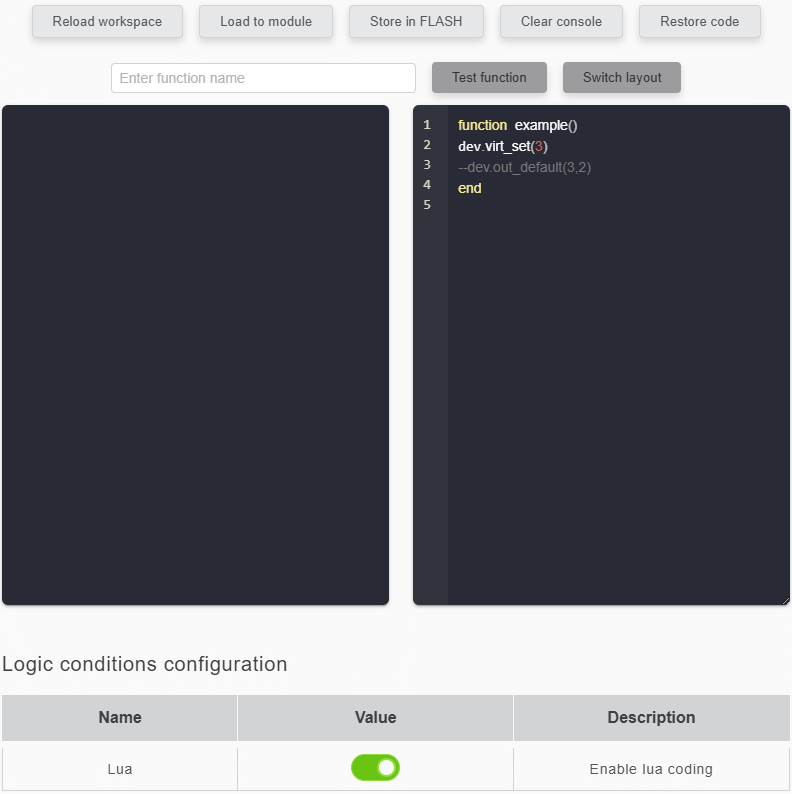Click the Description column header
The height and width of the screenshot is (794, 792).
click(651, 718)
